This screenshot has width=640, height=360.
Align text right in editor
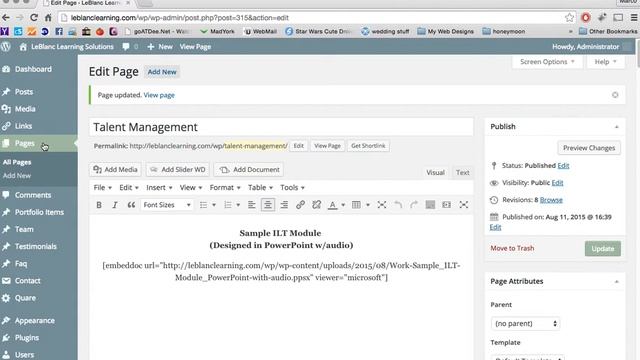pyautogui.click(x=284, y=205)
